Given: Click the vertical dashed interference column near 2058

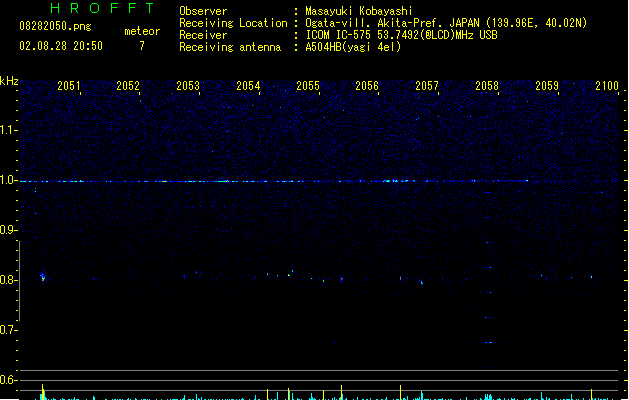Looking at the screenshot, I should [x=488, y=280].
